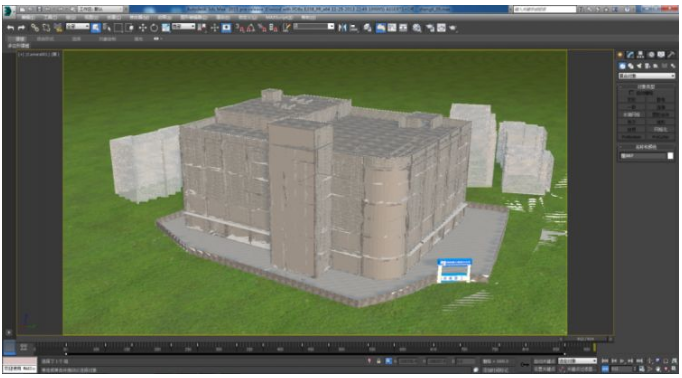Open the Utilities hammer panel icon
Screen dimensions: 682x378
(x=671, y=54)
